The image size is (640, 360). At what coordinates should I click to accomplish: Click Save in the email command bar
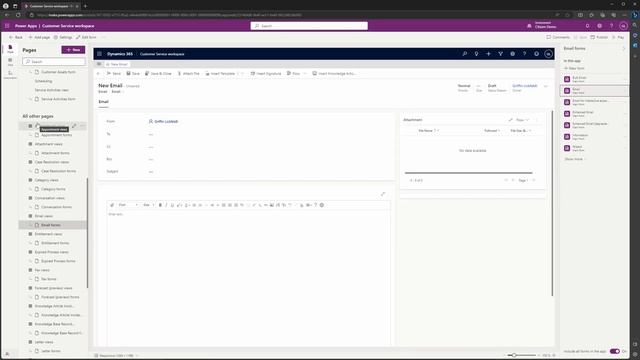pyautogui.click(x=133, y=73)
